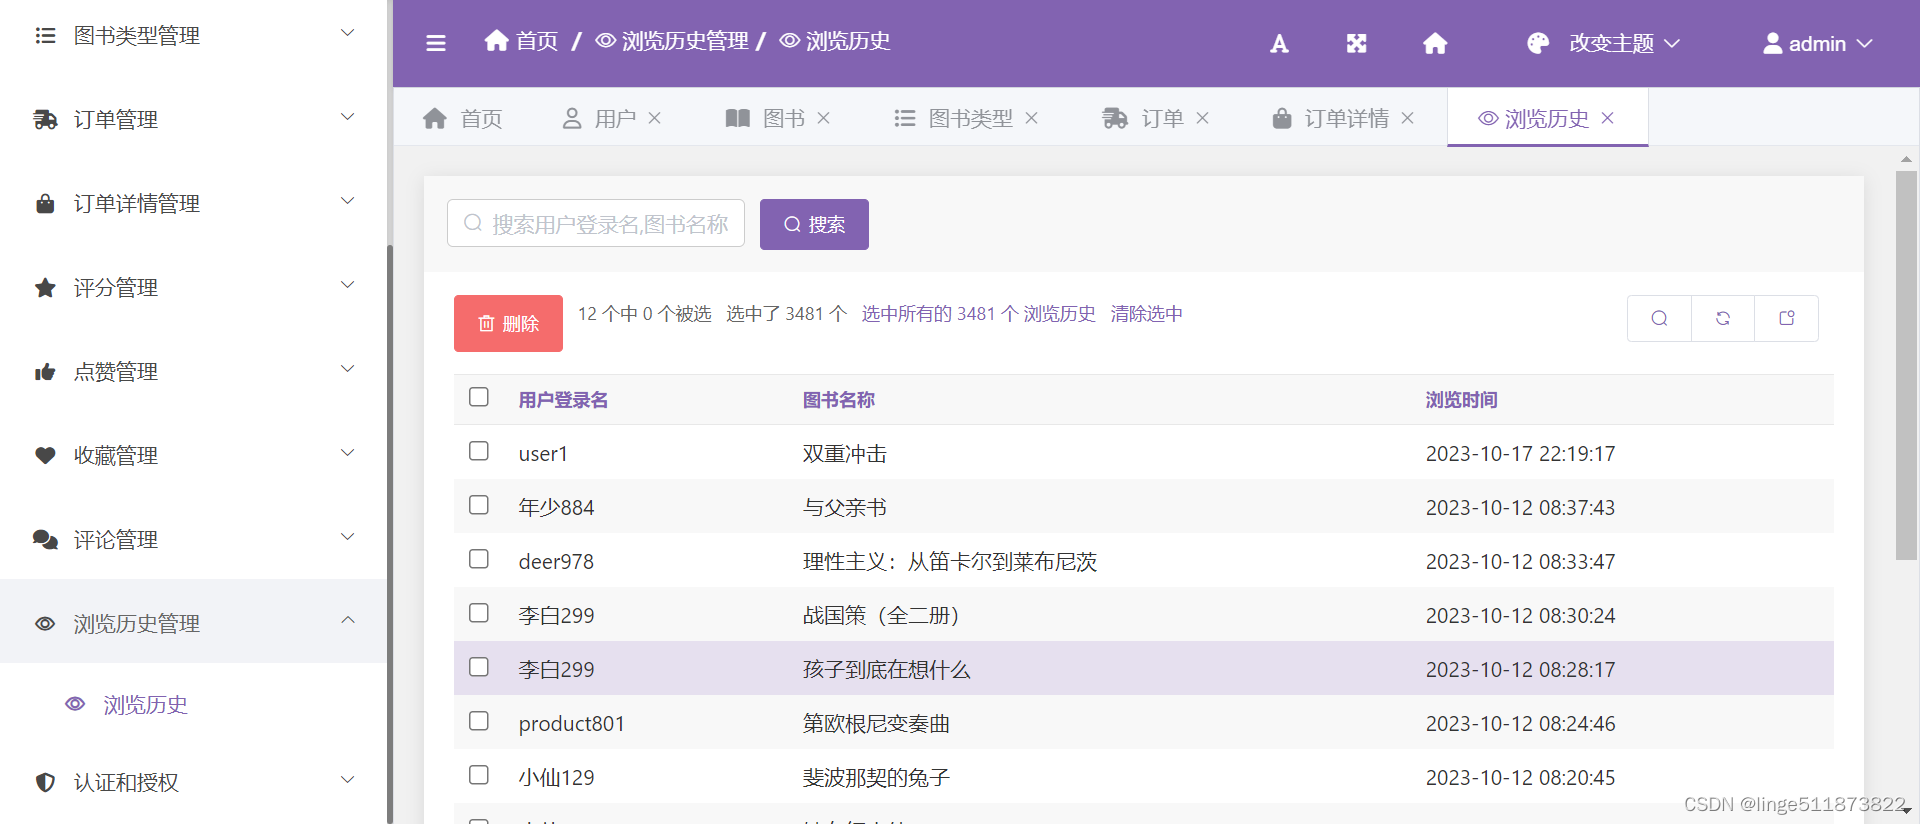1920x824 pixels.
Task: Click the purple 搜索 button
Action: 814,224
